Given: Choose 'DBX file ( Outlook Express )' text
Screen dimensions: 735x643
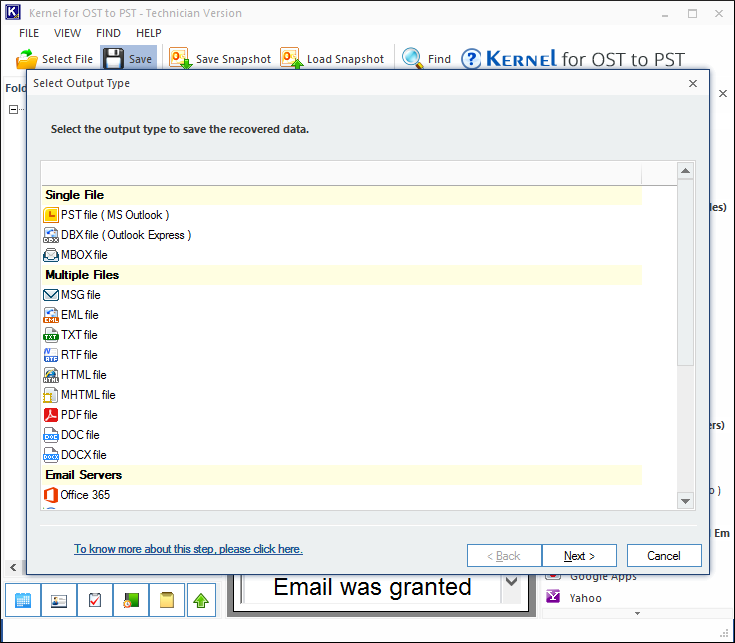Looking at the screenshot, I should (126, 235).
